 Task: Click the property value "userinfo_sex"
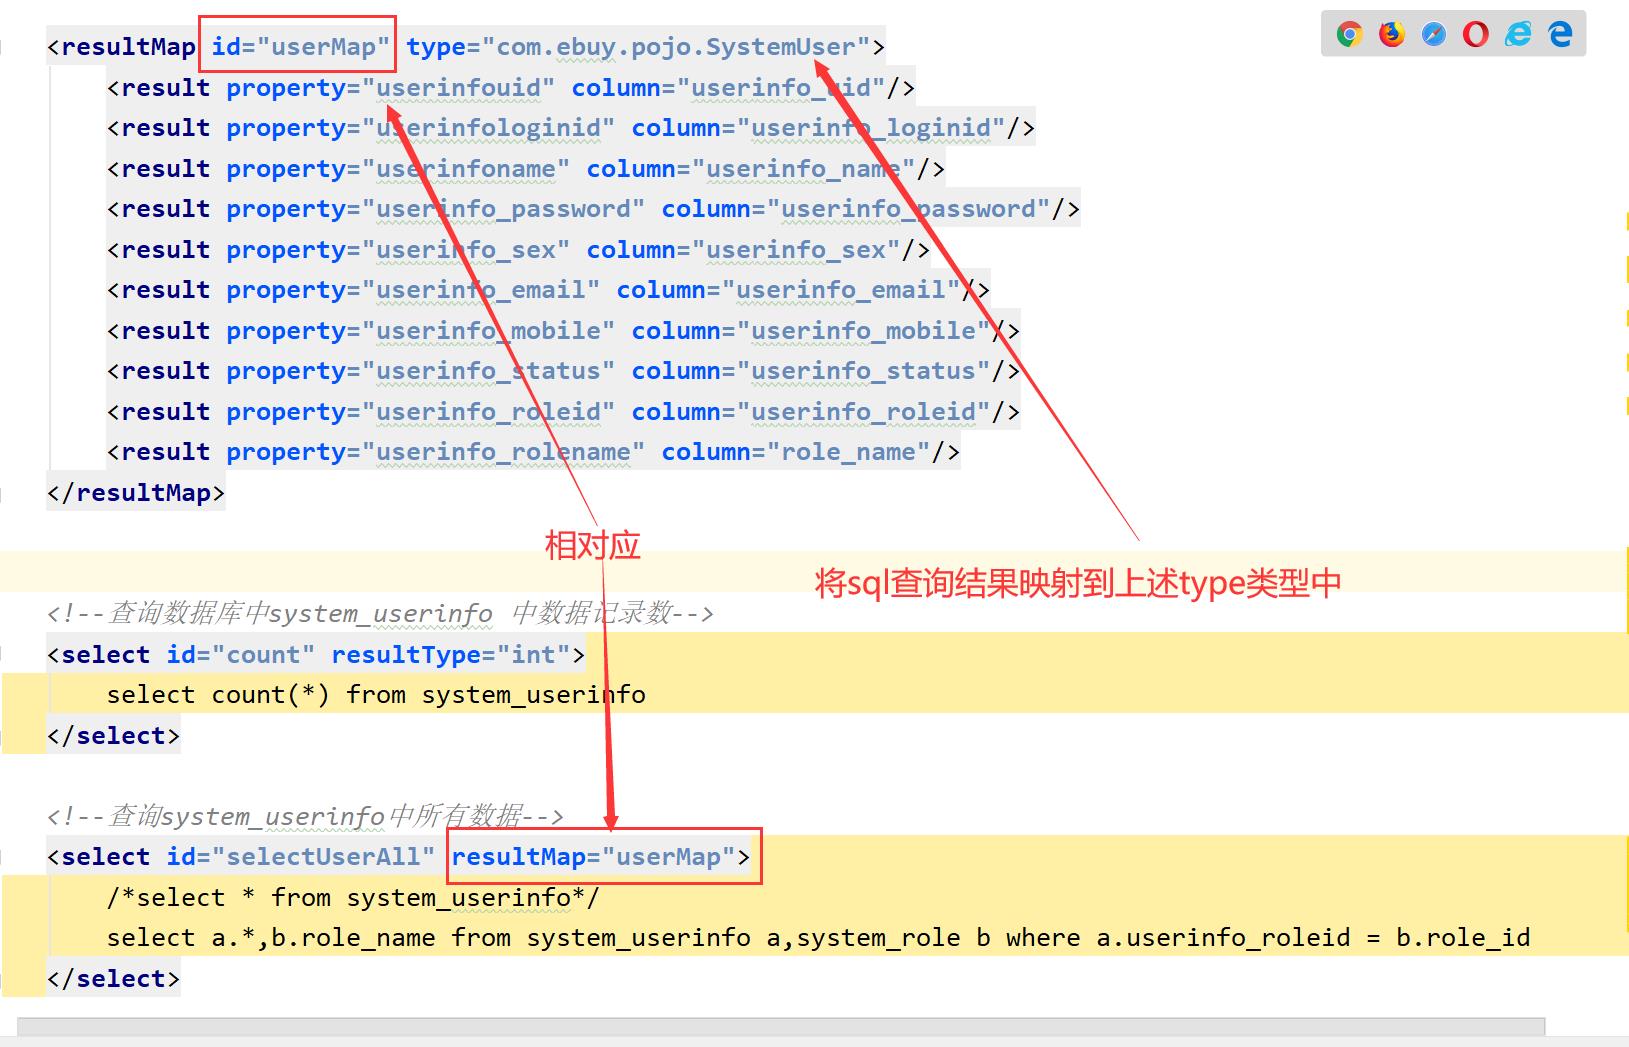coord(466,250)
